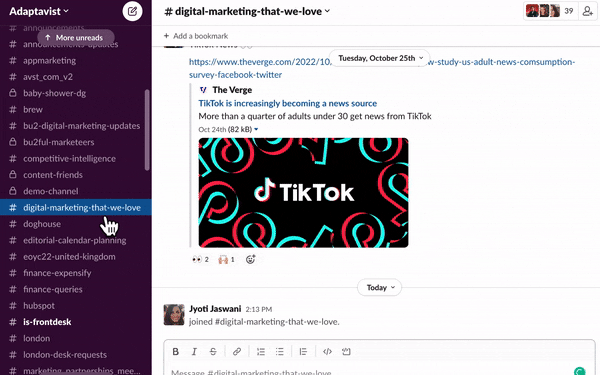Open the eoyc22-united-kingdom channel
Image resolution: width=600 pixels, height=375 pixels.
76,256
